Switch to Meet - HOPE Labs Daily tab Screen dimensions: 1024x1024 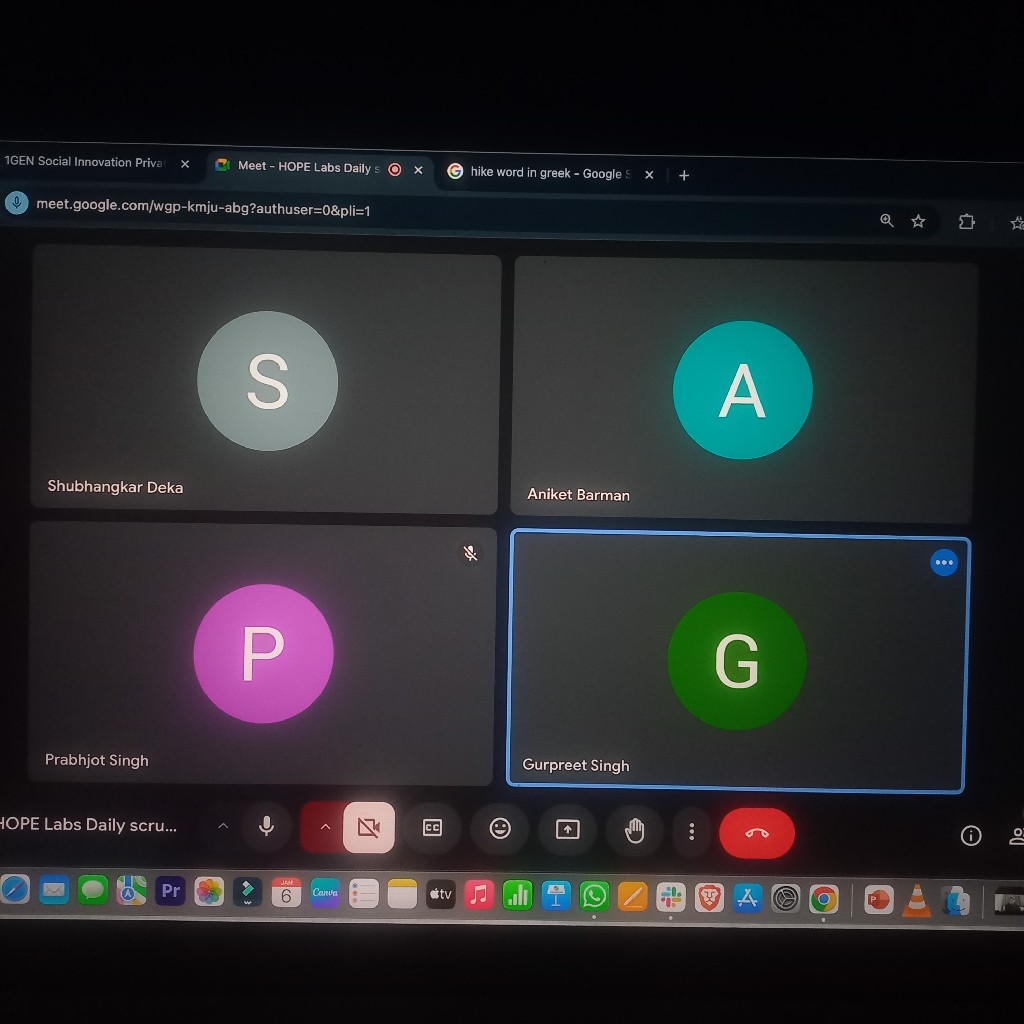click(308, 167)
